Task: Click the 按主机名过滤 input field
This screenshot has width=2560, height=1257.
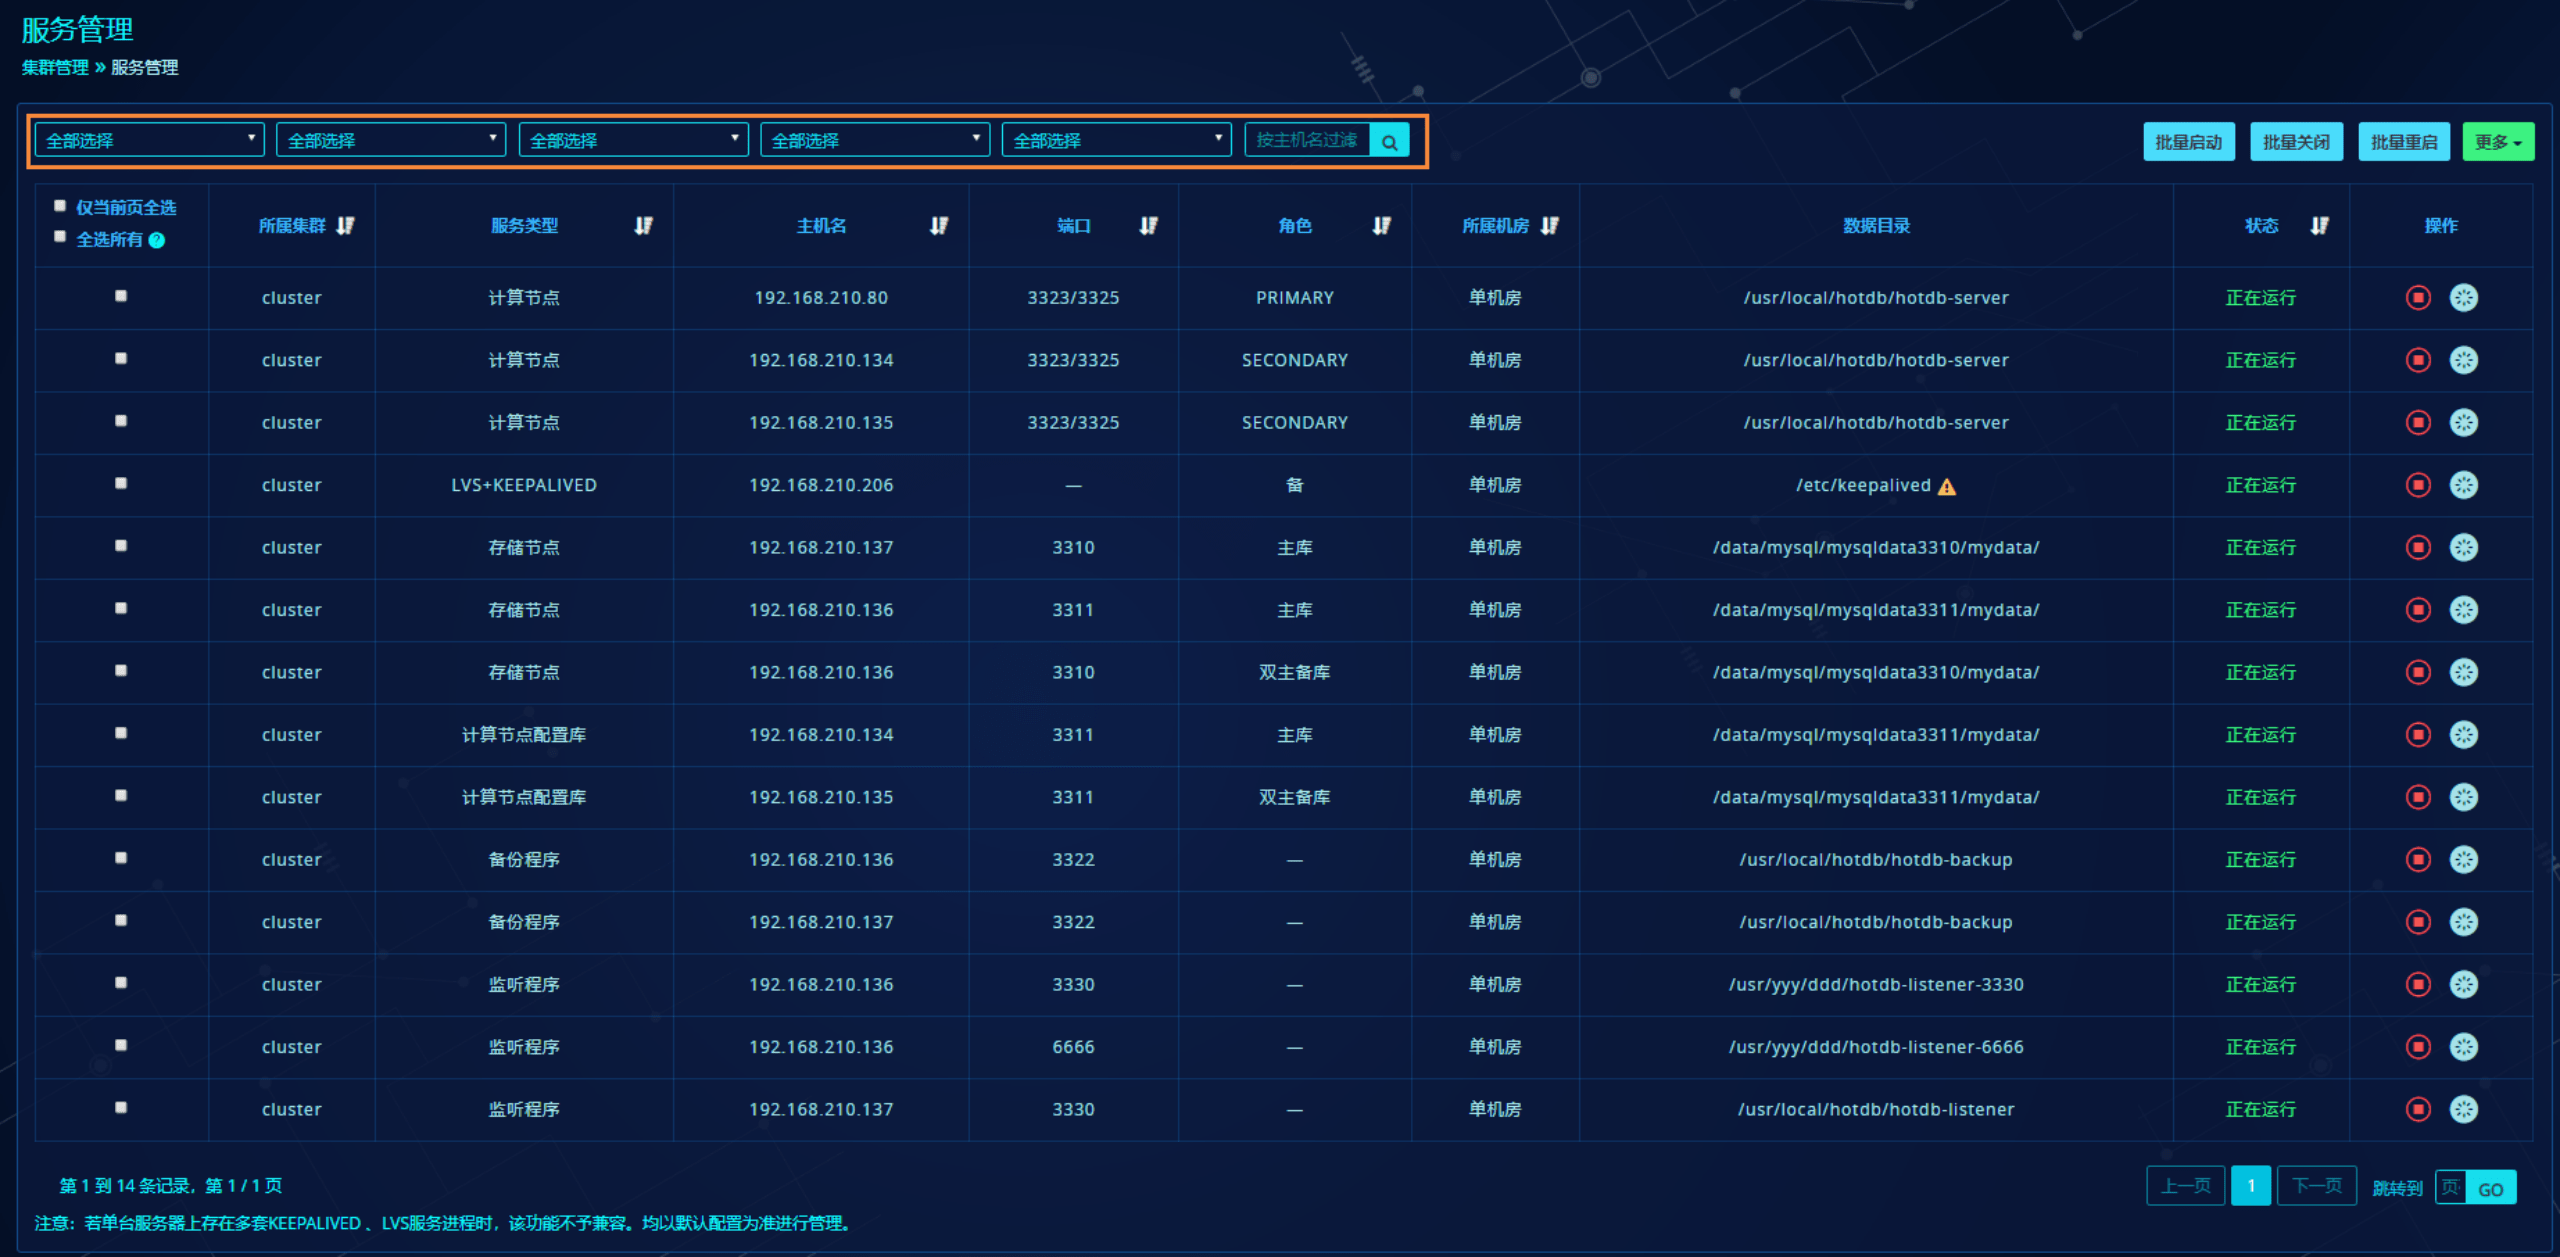Action: click(x=1307, y=140)
